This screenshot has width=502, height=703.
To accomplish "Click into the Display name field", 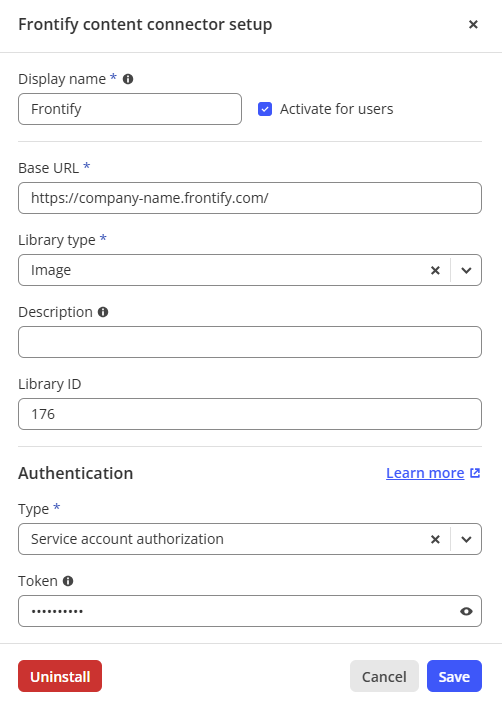I will click(130, 109).
